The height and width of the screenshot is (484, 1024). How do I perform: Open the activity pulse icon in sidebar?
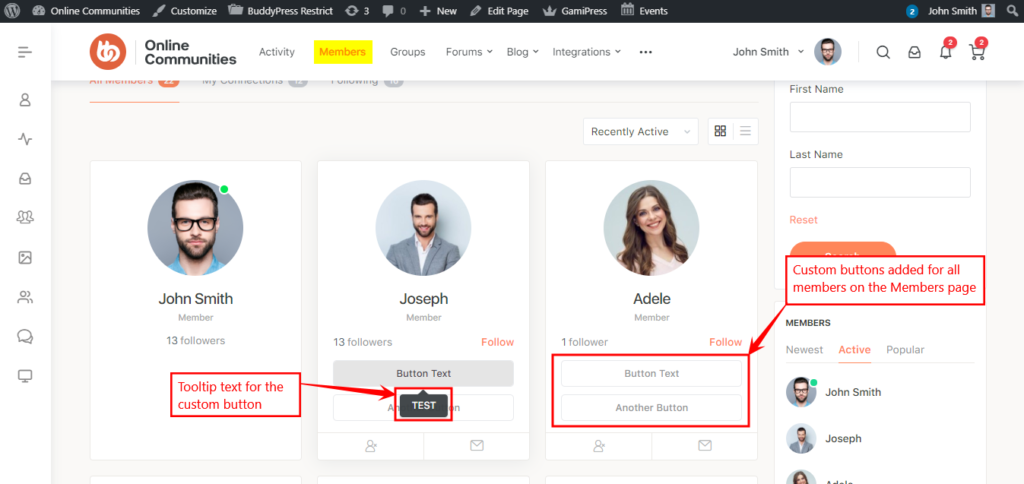(x=25, y=139)
